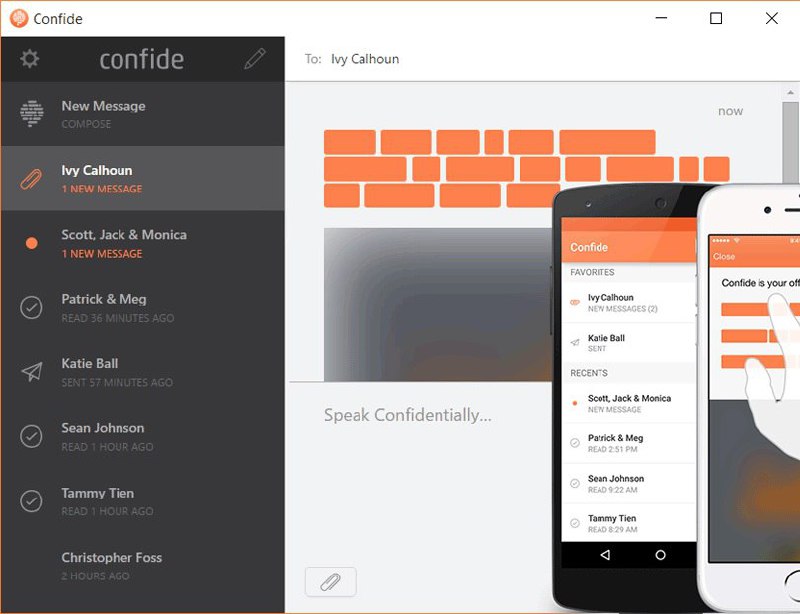Click the read checkmark next to Sean Johnson
The image size is (800, 614).
(31, 436)
